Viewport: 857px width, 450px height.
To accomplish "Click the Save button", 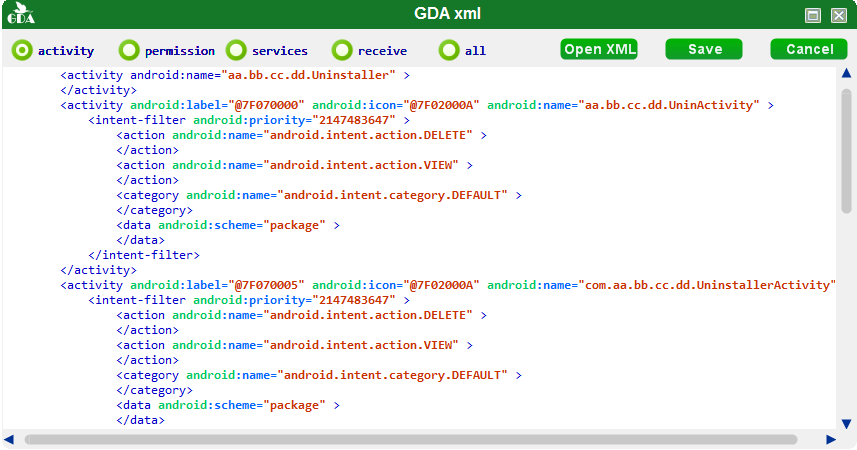I will click(704, 49).
